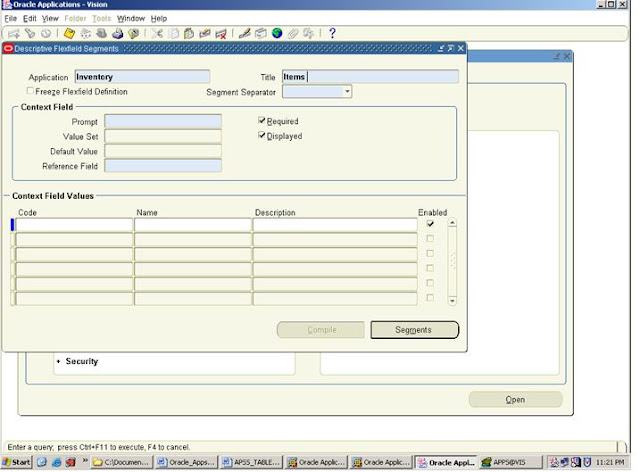This screenshot has height=472, width=640.
Task: Click the Close Form toolbar icon
Action: point(133,33)
